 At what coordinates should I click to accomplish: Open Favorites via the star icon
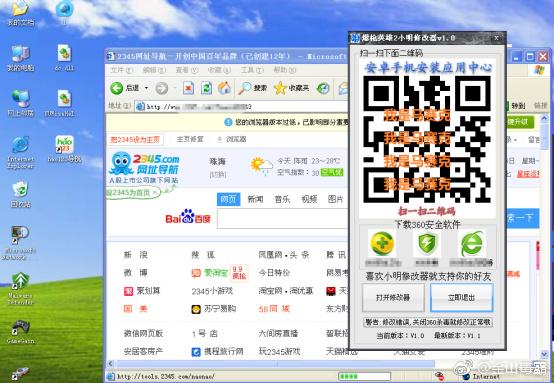[x=280, y=88]
